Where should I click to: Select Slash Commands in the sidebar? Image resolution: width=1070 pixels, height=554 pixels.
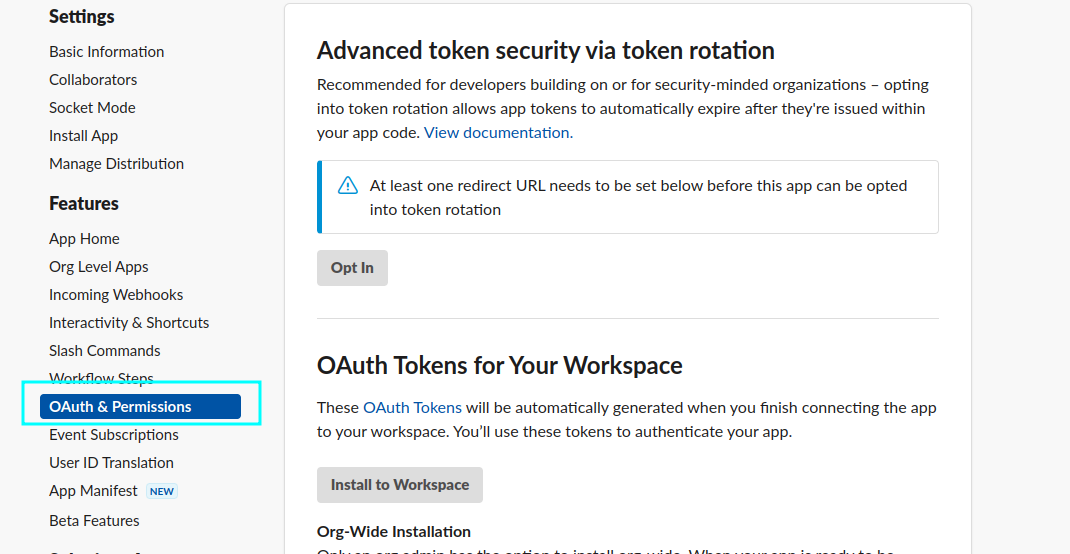(x=104, y=351)
